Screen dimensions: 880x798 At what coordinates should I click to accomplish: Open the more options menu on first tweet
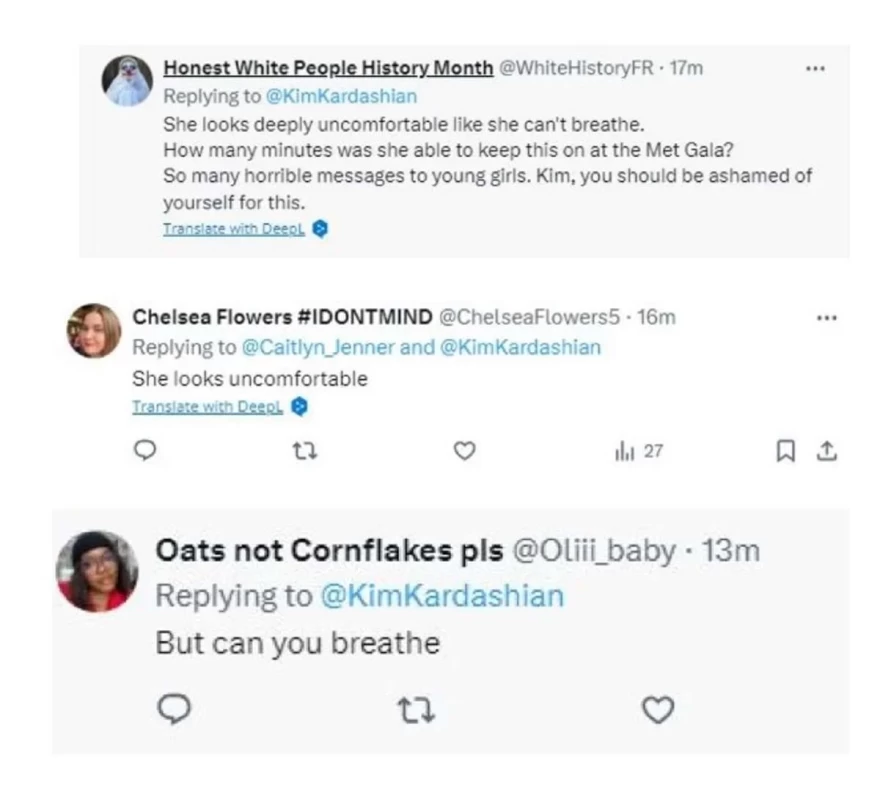(816, 68)
